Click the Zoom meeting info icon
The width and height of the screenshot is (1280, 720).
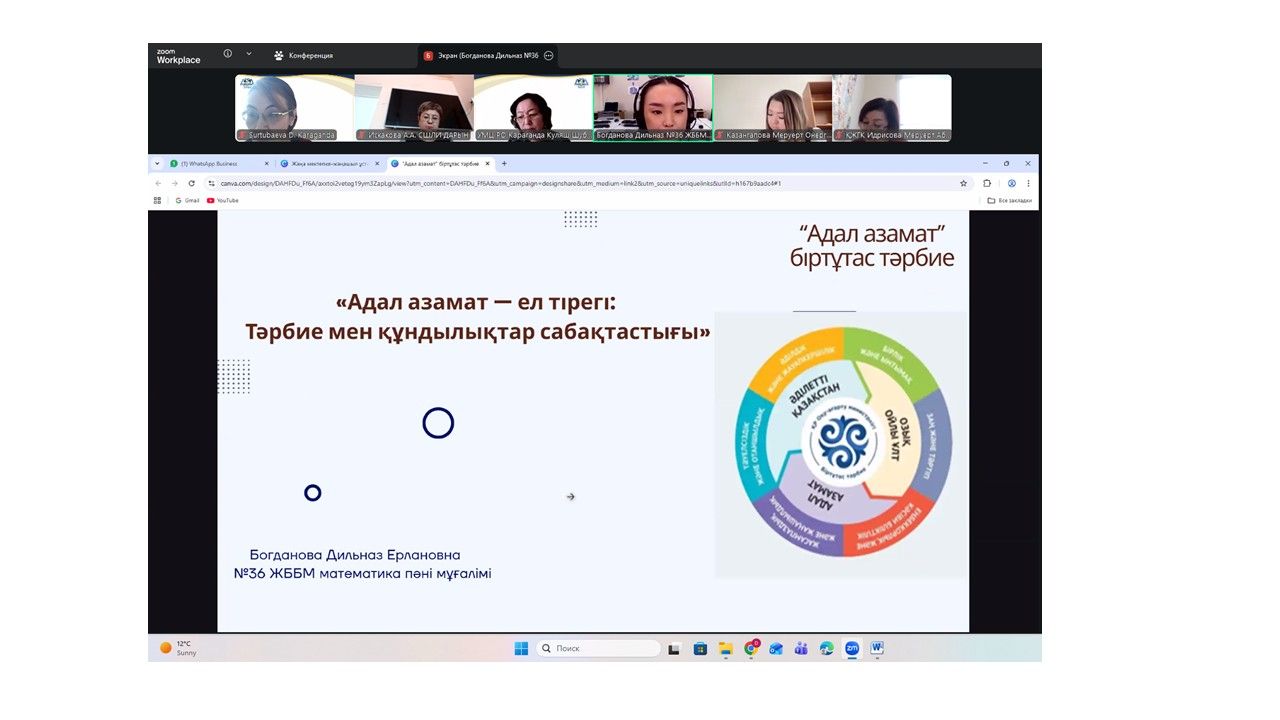[x=227, y=54]
